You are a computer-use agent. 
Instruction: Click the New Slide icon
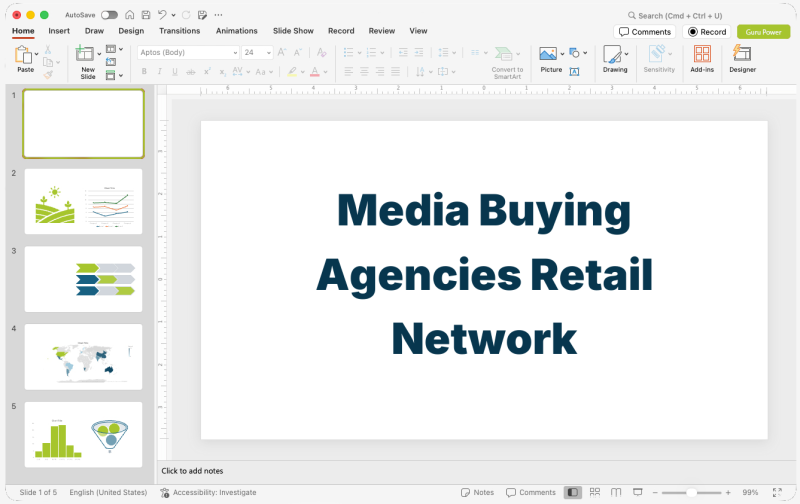(85, 54)
